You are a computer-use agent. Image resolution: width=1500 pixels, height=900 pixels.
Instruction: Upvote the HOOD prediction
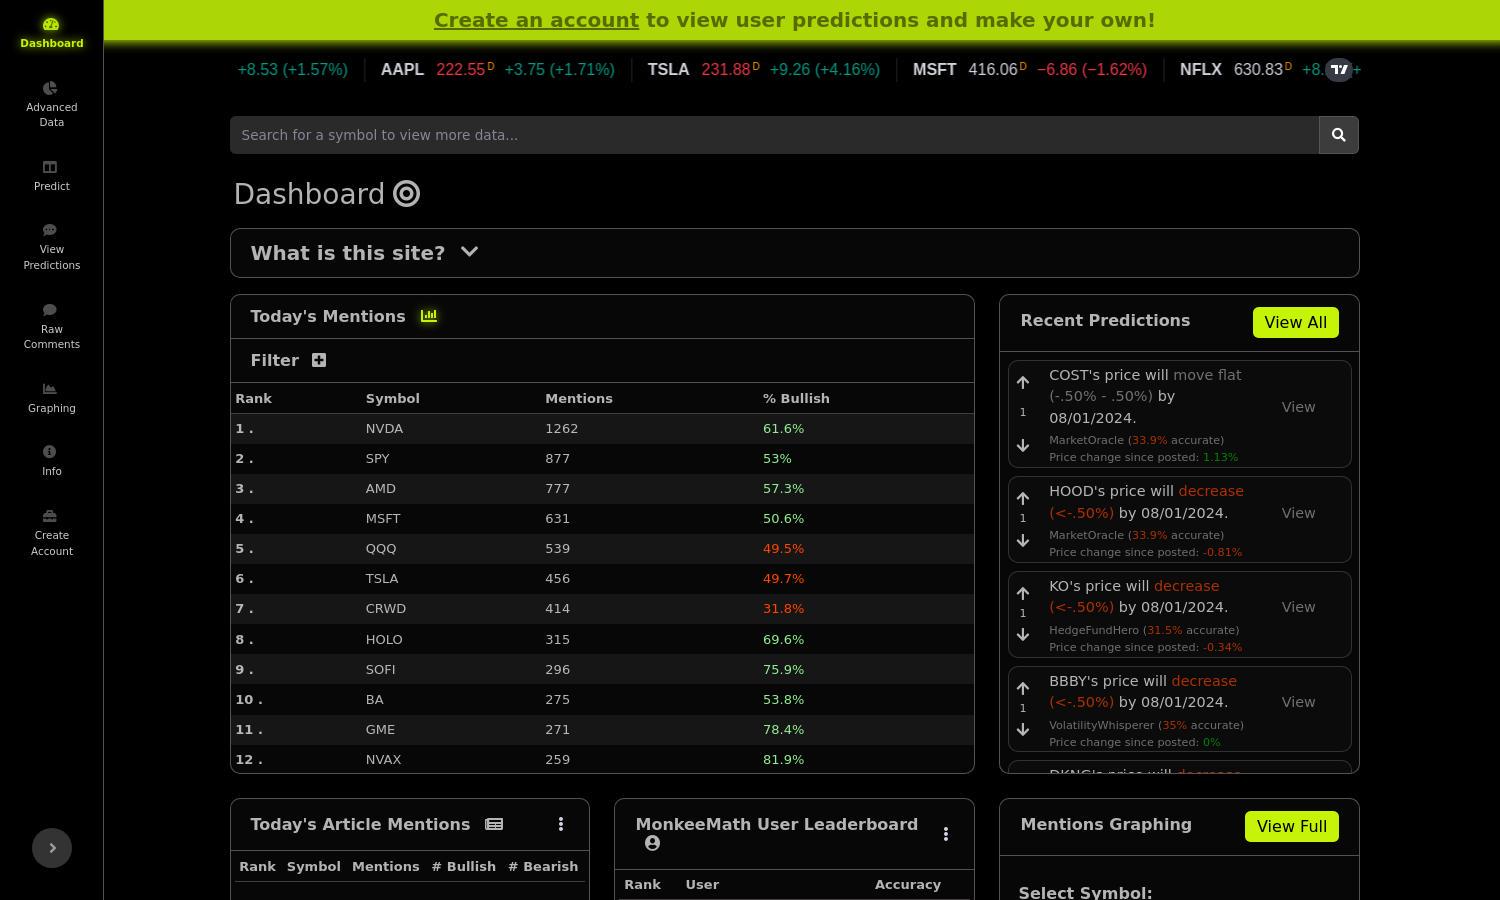coord(1023,498)
